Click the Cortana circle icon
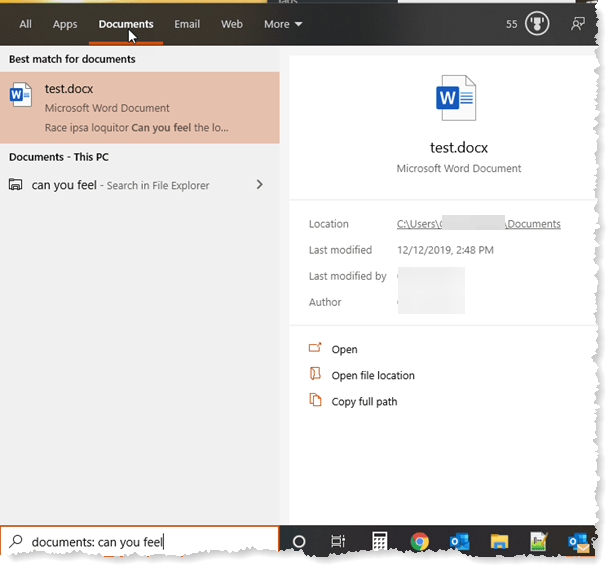The width and height of the screenshot is (615, 572). (298, 542)
